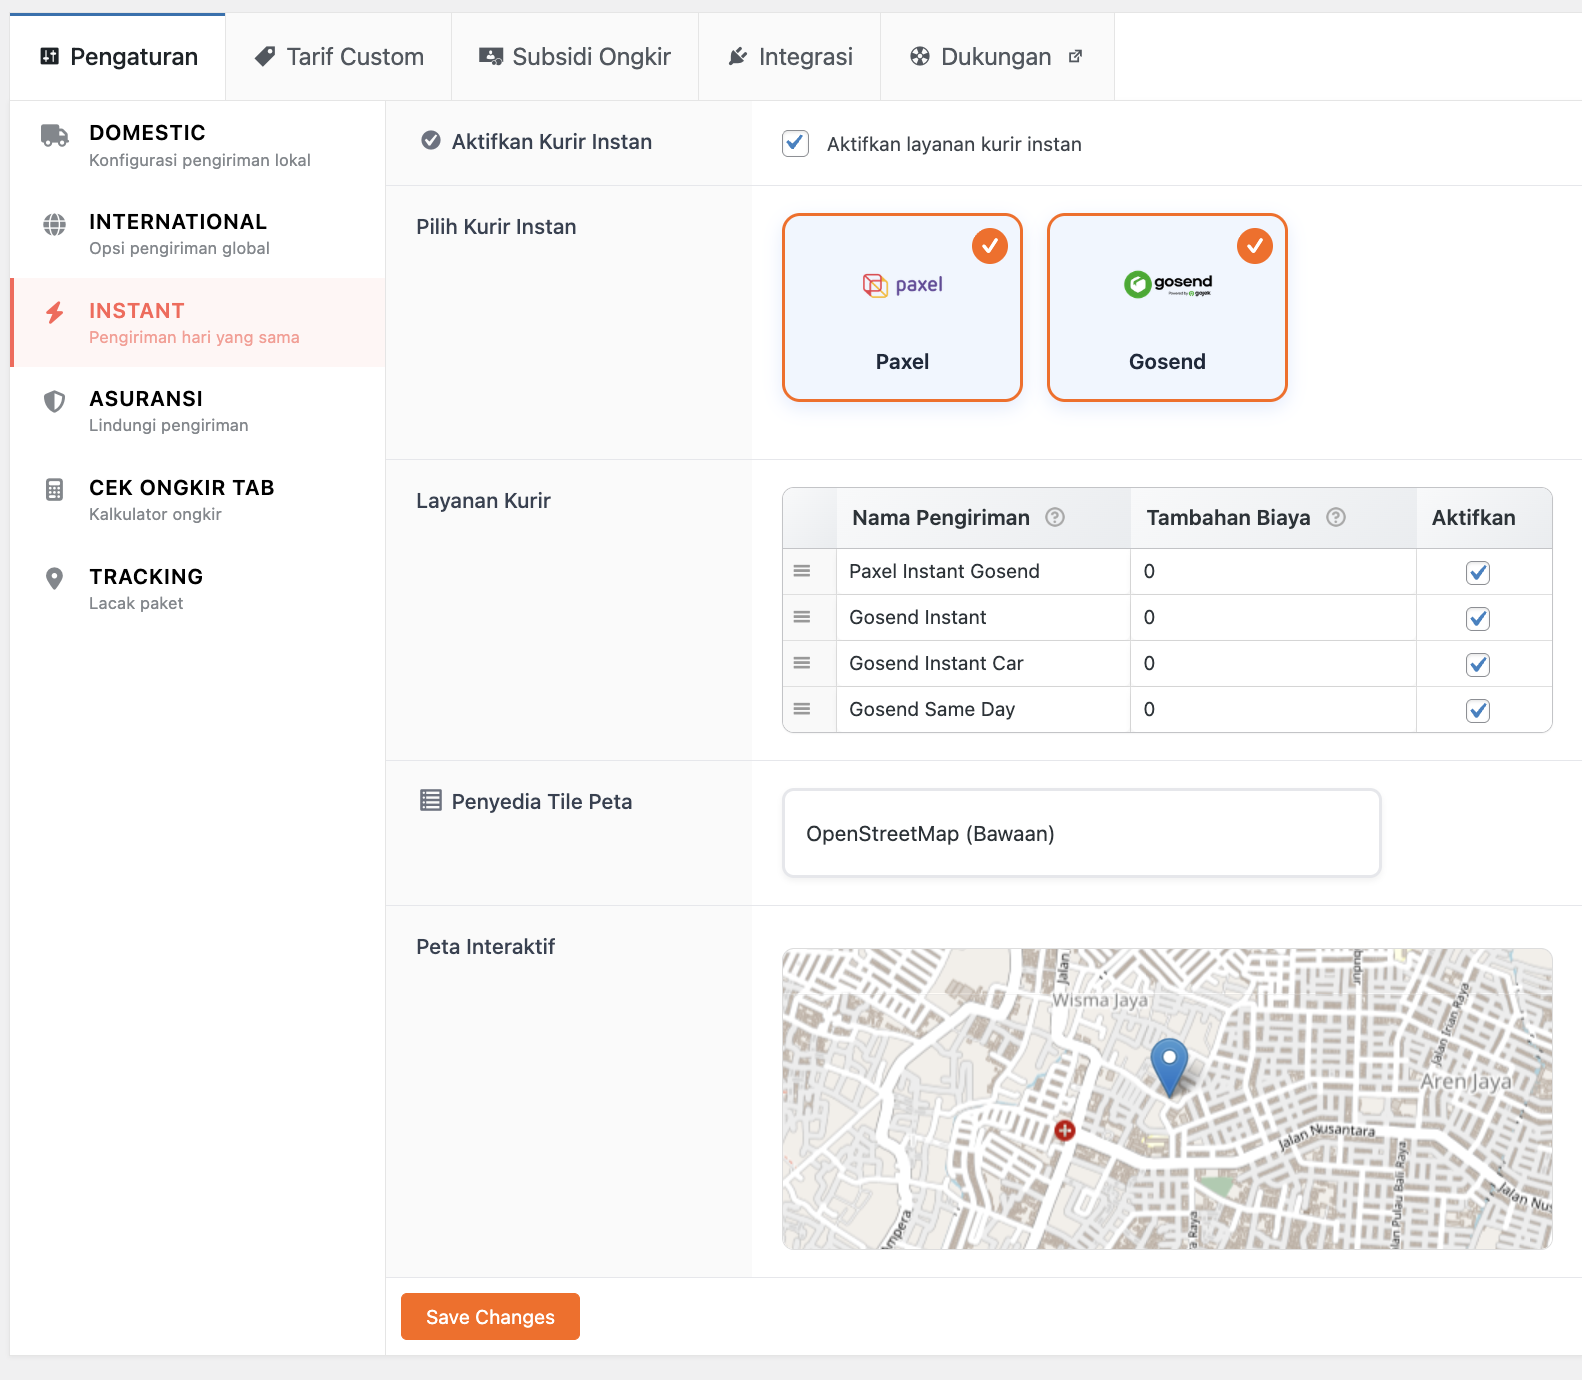Click the Tracking location pin icon
The image size is (1582, 1380).
55,578
